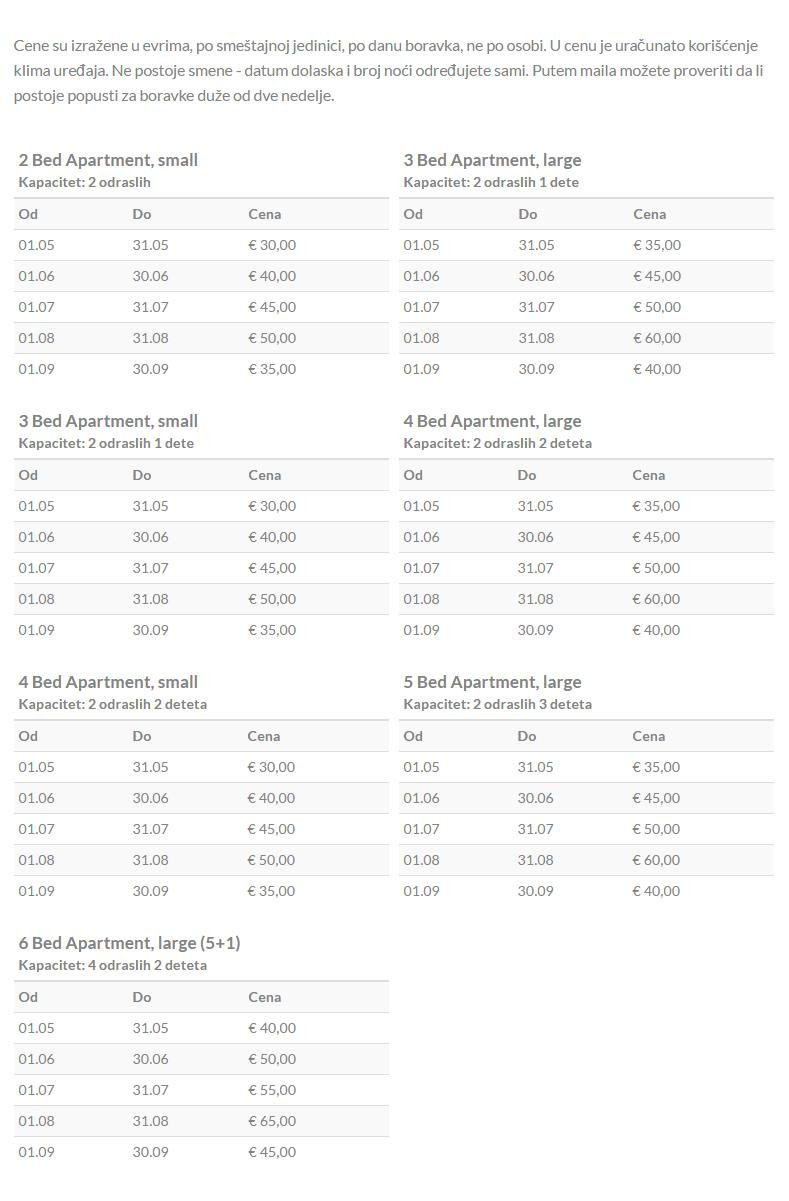The image size is (789, 1201).
Task: Click the '5 Bed Apartment, large' heading
Action: (x=492, y=682)
